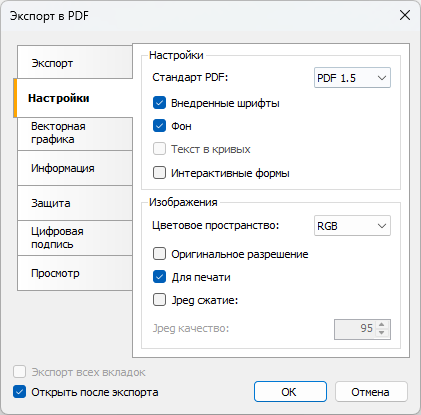Image resolution: width=421 pixels, height=415 pixels.
Task: Open the Цветовое пространство RGB dropdown
Action: 352,226
